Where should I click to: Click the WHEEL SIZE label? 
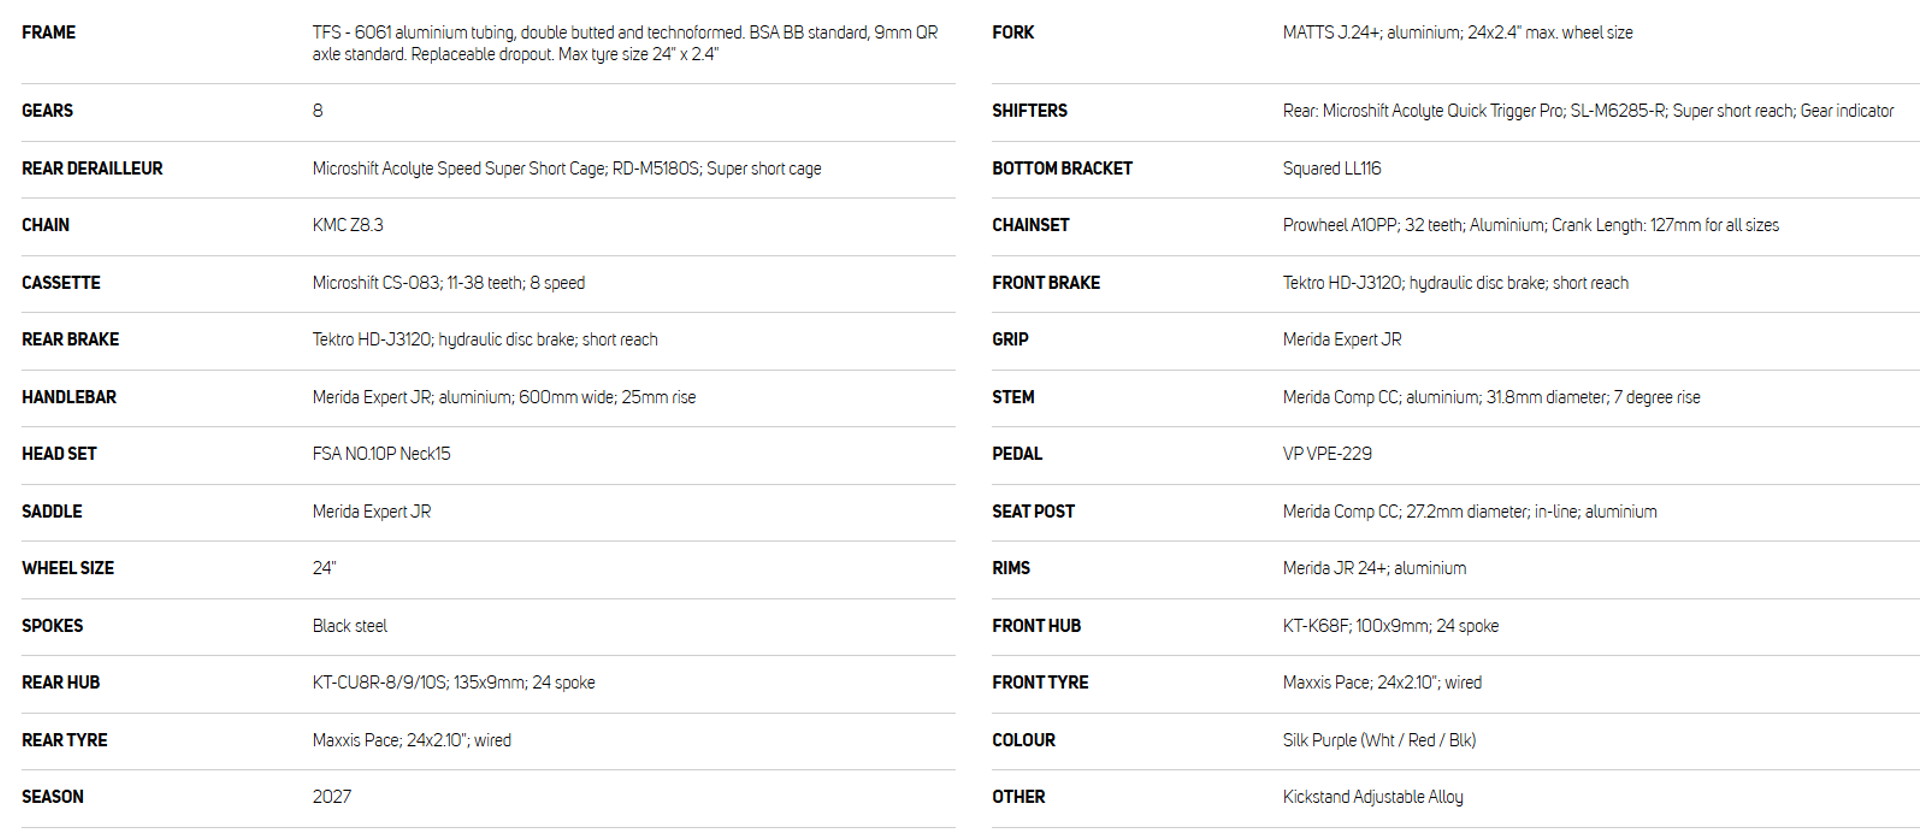[67, 568]
